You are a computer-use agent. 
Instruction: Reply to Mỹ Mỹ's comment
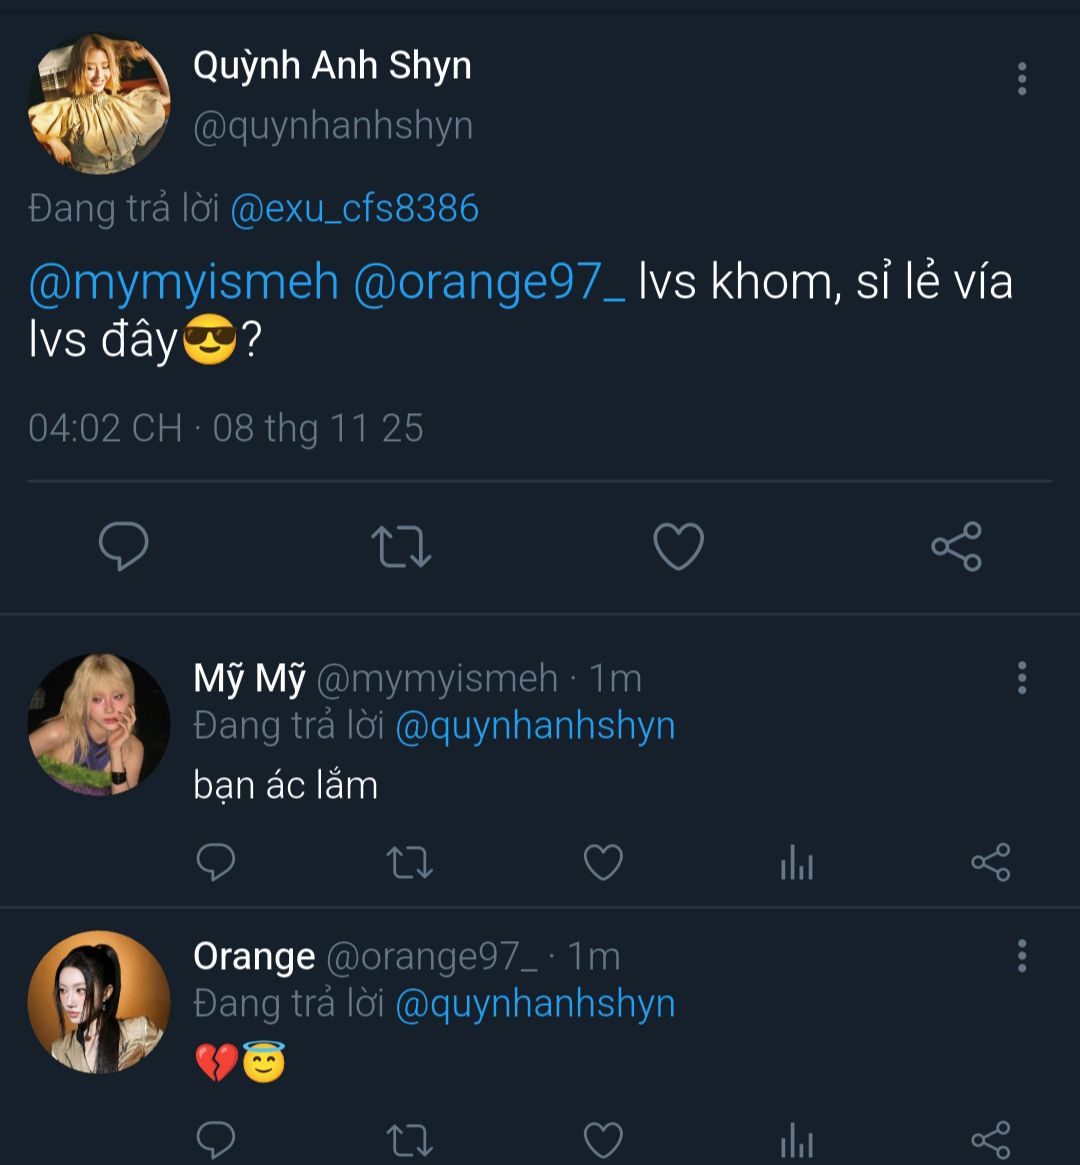[215, 862]
